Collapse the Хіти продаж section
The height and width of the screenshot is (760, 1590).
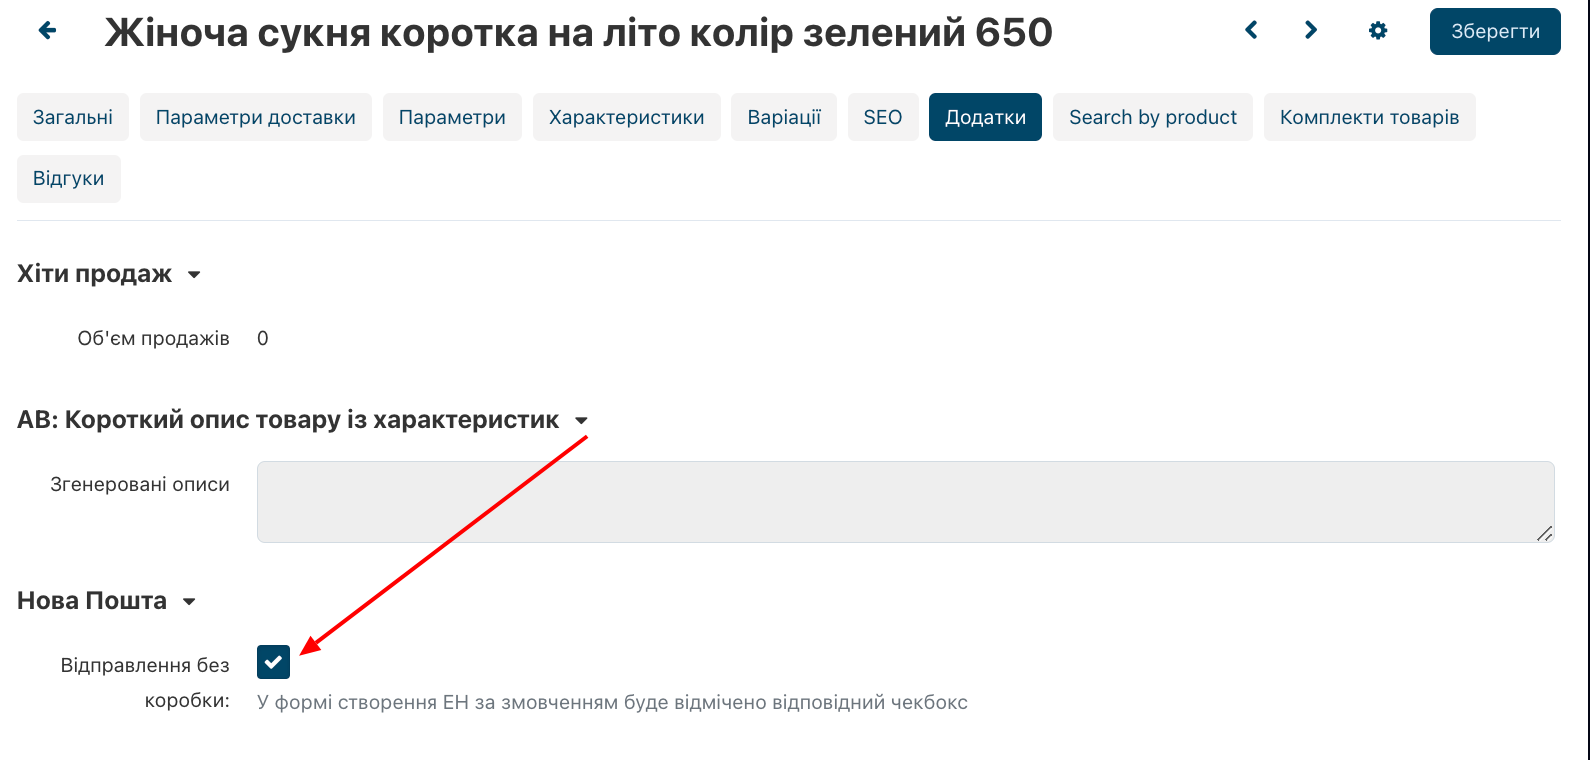[x=194, y=275]
